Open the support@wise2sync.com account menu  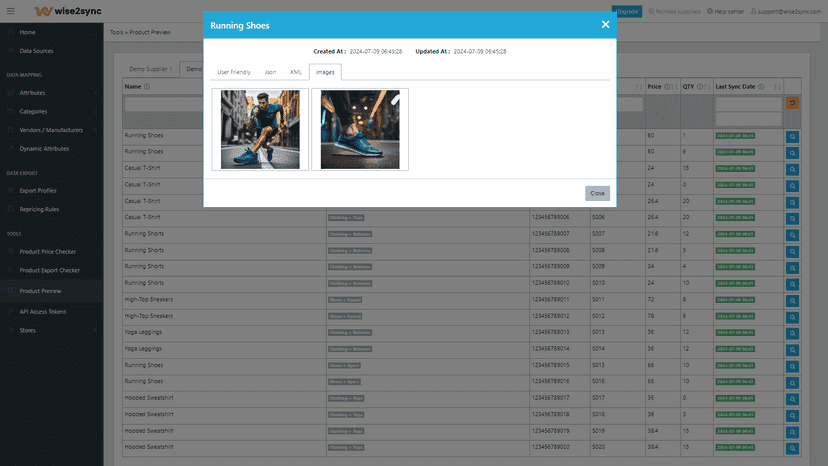pyautogui.click(x=786, y=11)
